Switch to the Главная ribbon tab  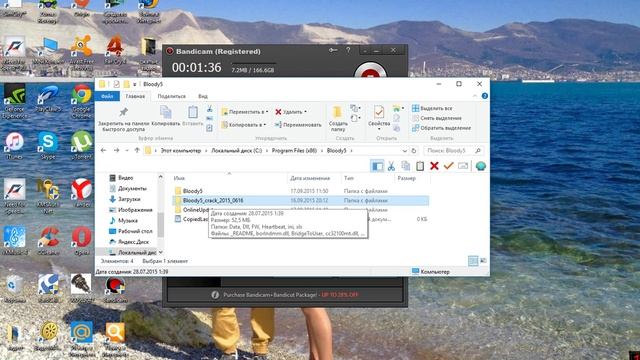[135, 96]
